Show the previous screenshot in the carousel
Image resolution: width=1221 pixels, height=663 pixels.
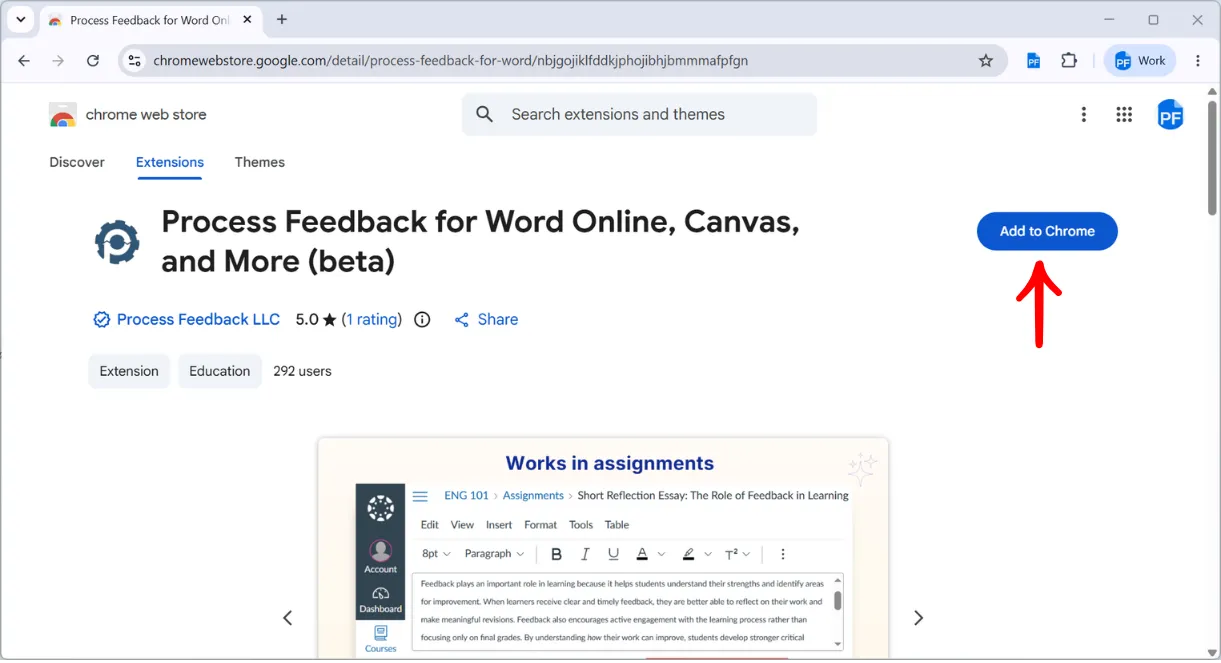(x=287, y=618)
